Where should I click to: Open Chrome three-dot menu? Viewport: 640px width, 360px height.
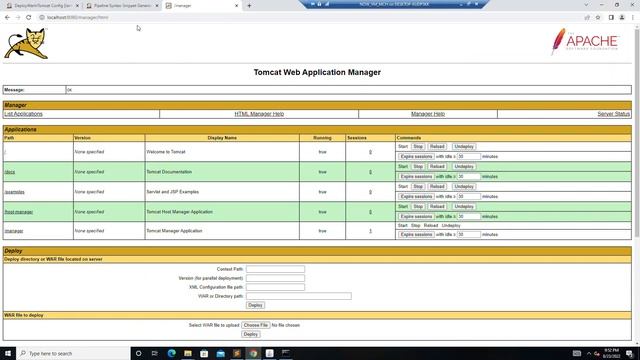click(633, 18)
